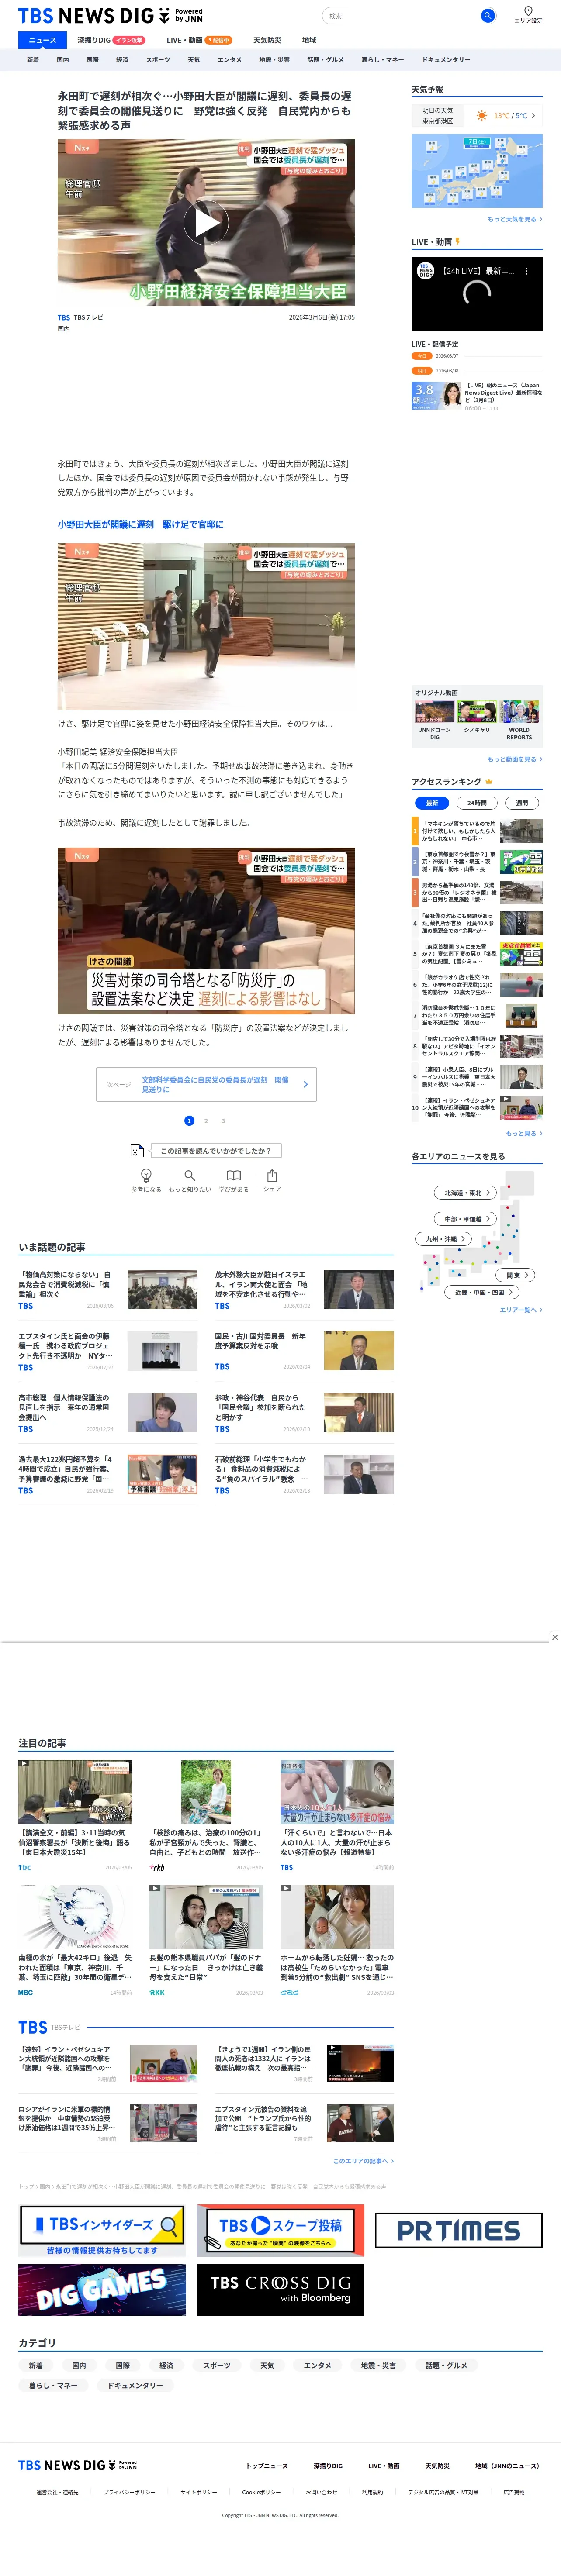Open the TBSスクープ投稿 banner
Viewport: 561px width, 2576px height.
pos(280,2230)
